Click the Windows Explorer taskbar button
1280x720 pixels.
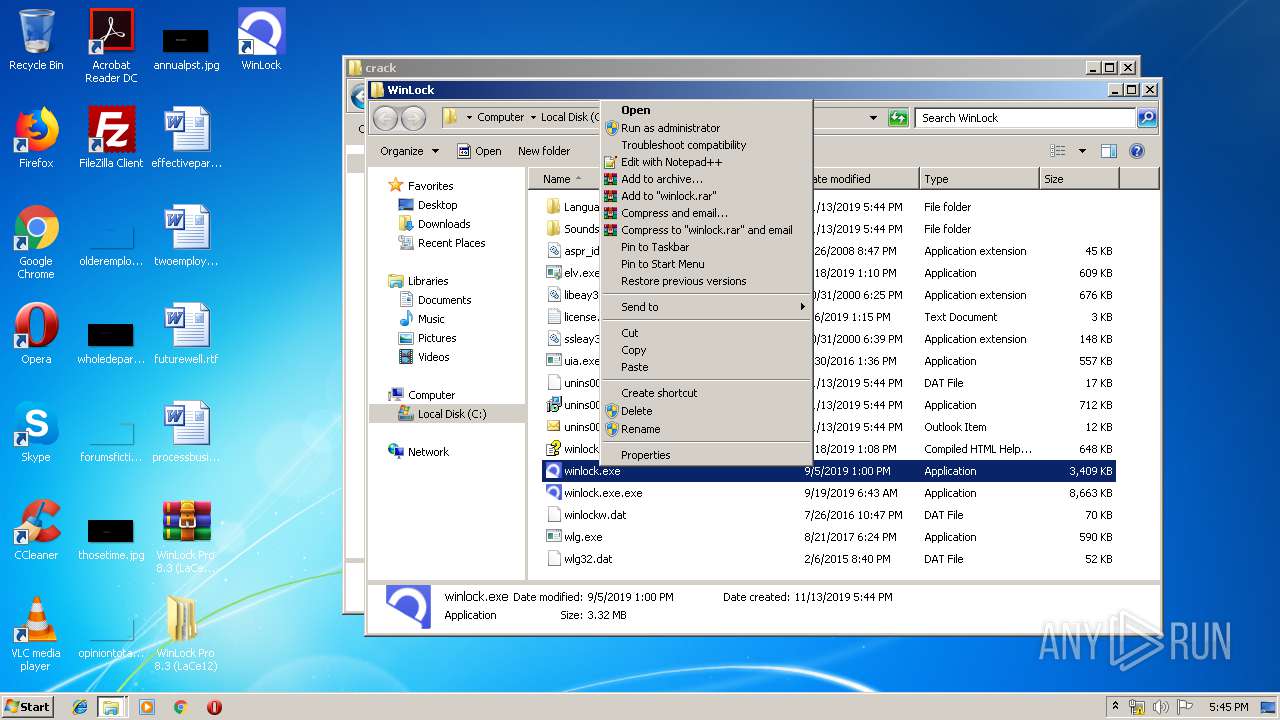pos(111,707)
